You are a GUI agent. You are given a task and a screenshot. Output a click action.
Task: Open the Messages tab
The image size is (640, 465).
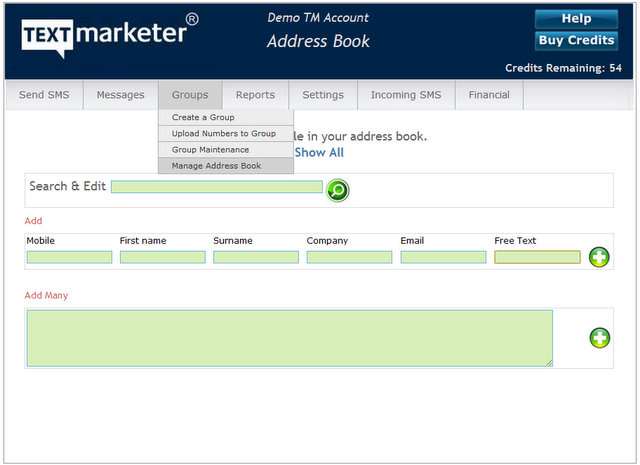(120, 95)
